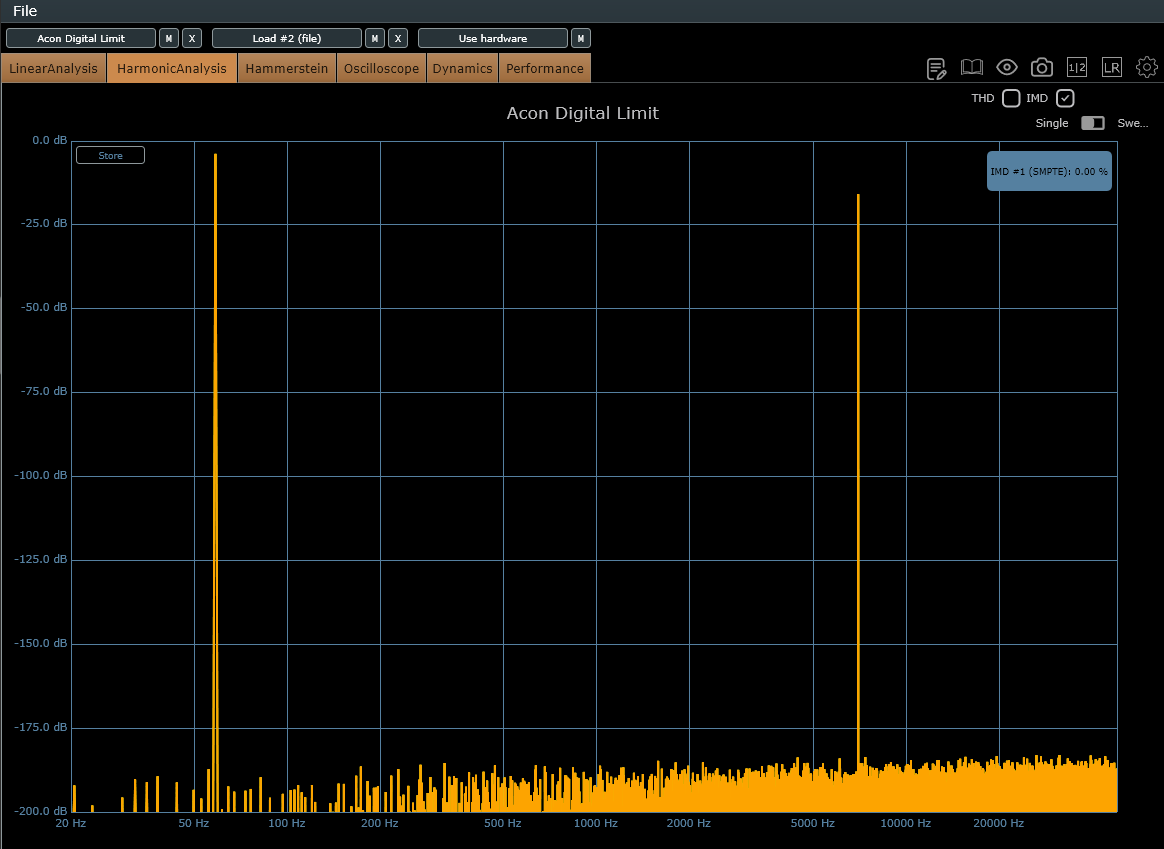
Task: Click the 0.0 dB axis label
Action: pyautogui.click(x=50, y=140)
